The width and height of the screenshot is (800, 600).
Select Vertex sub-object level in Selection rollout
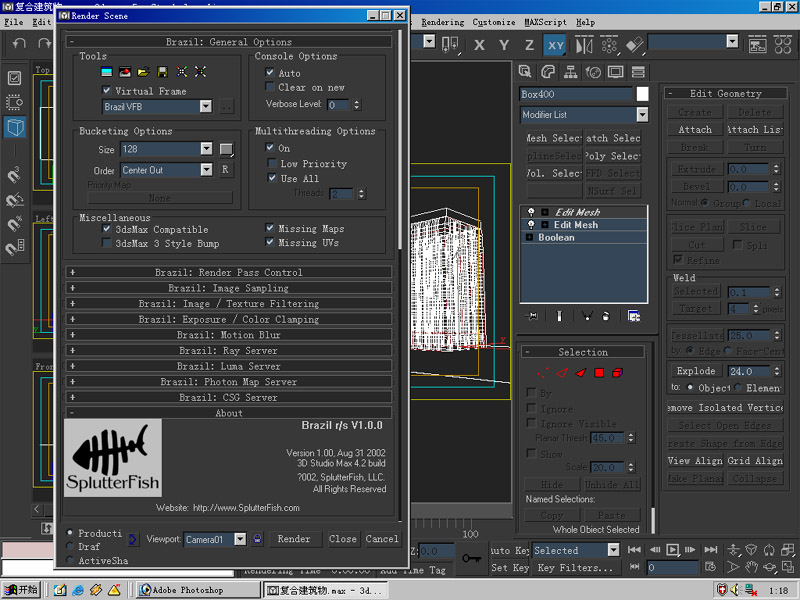[x=543, y=373]
